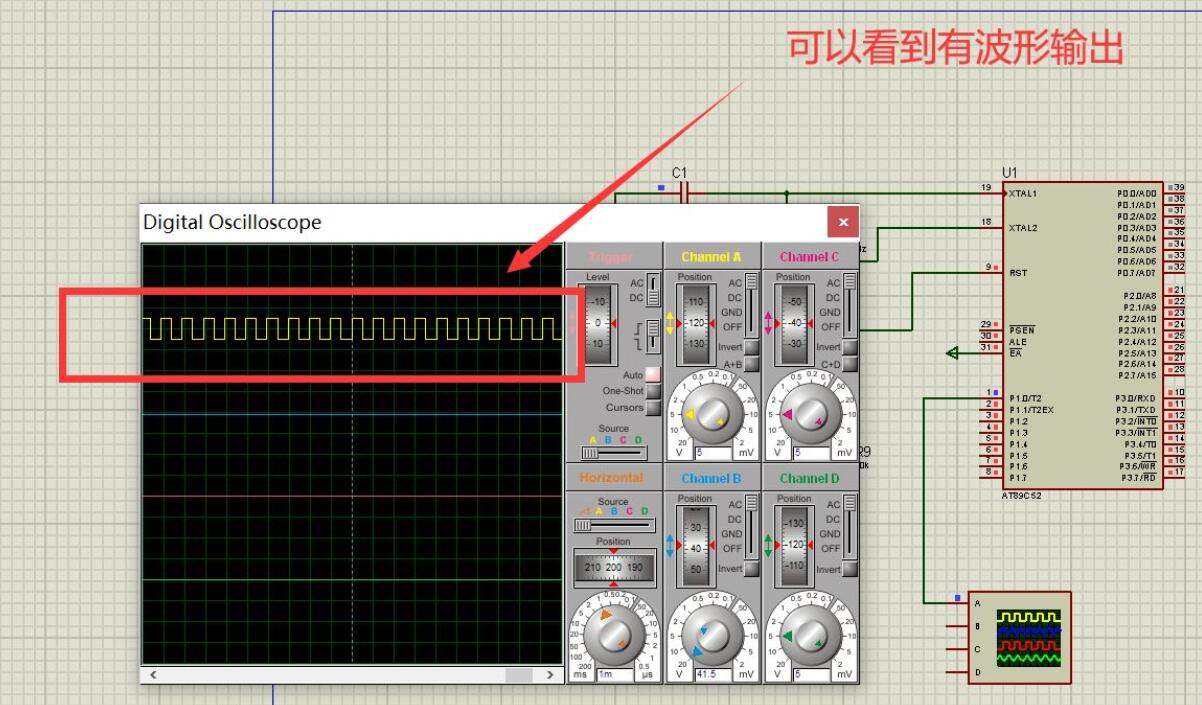Click the Channel A panel heading

pyautogui.click(x=711, y=257)
